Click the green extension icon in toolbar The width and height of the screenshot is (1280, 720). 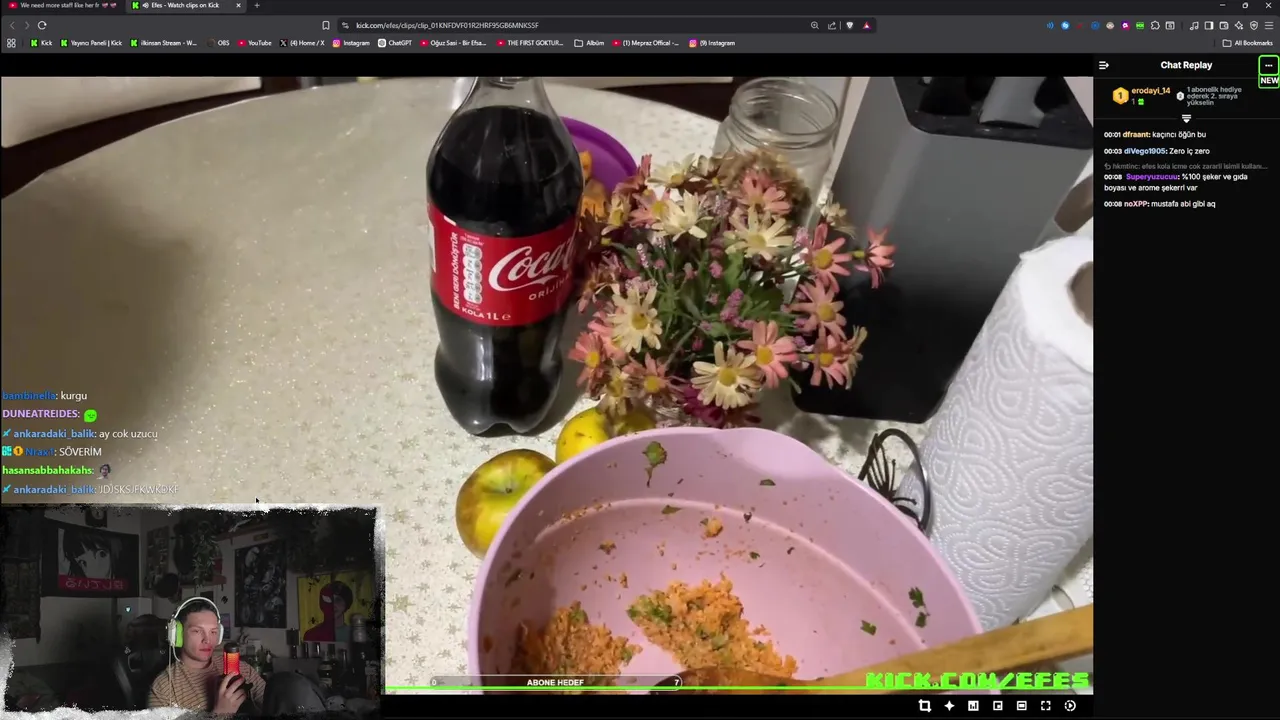point(1140,25)
